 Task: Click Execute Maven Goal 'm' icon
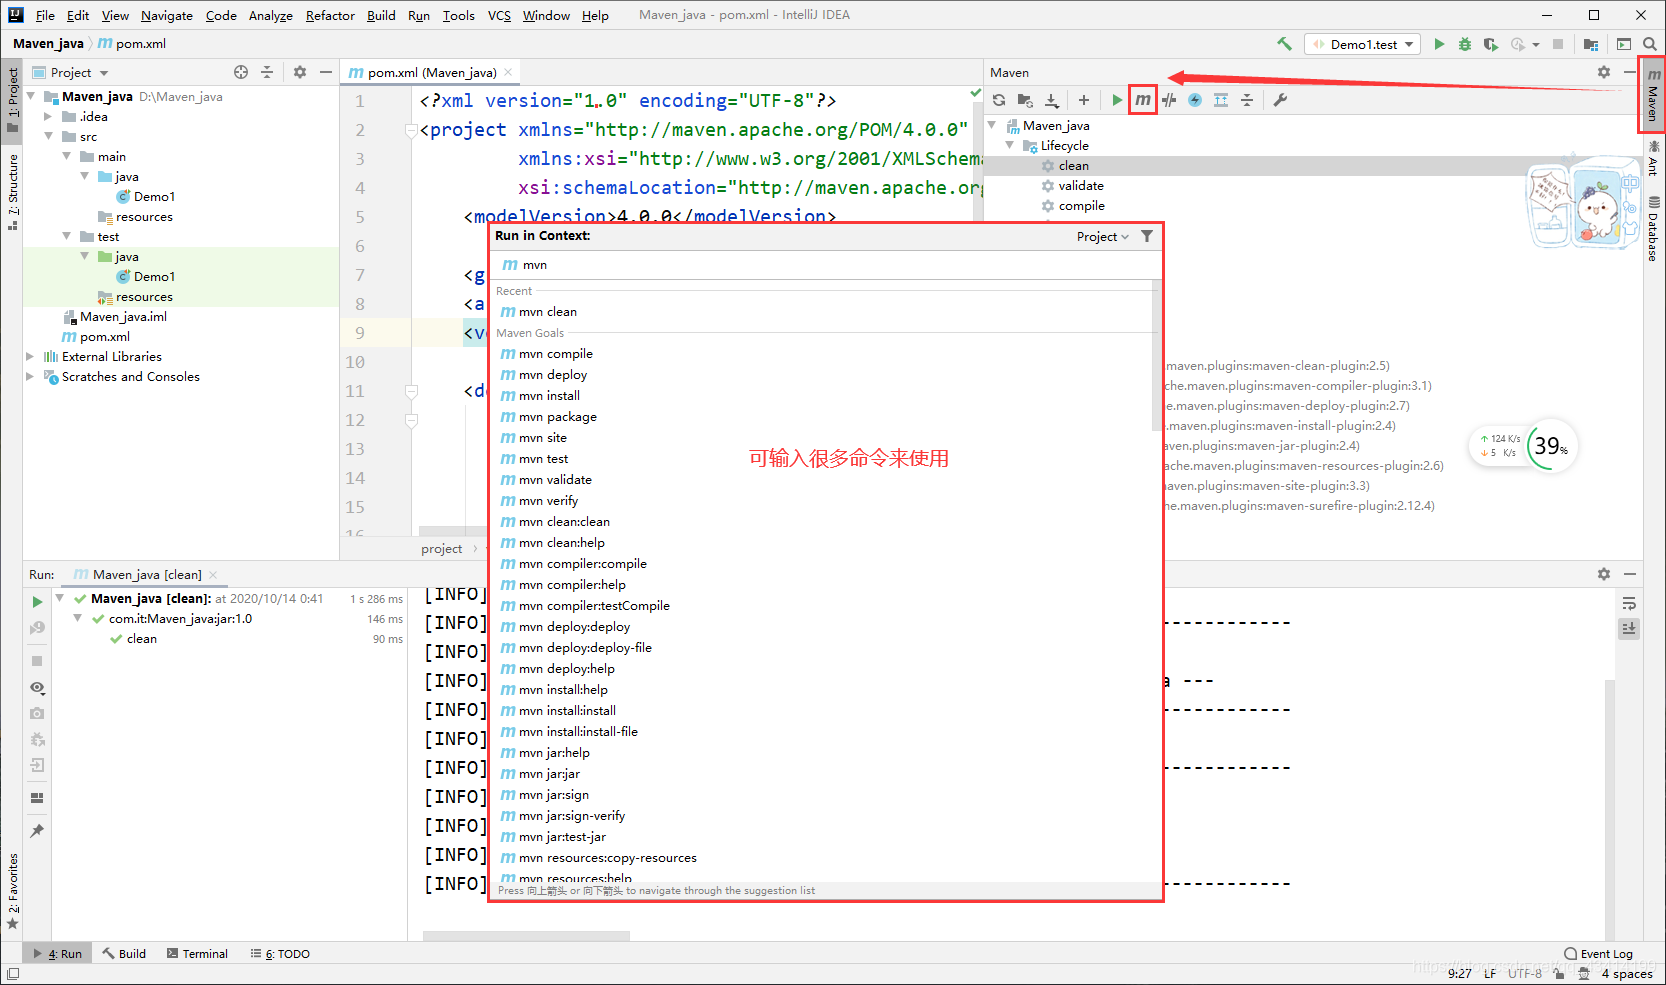[x=1143, y=100]
